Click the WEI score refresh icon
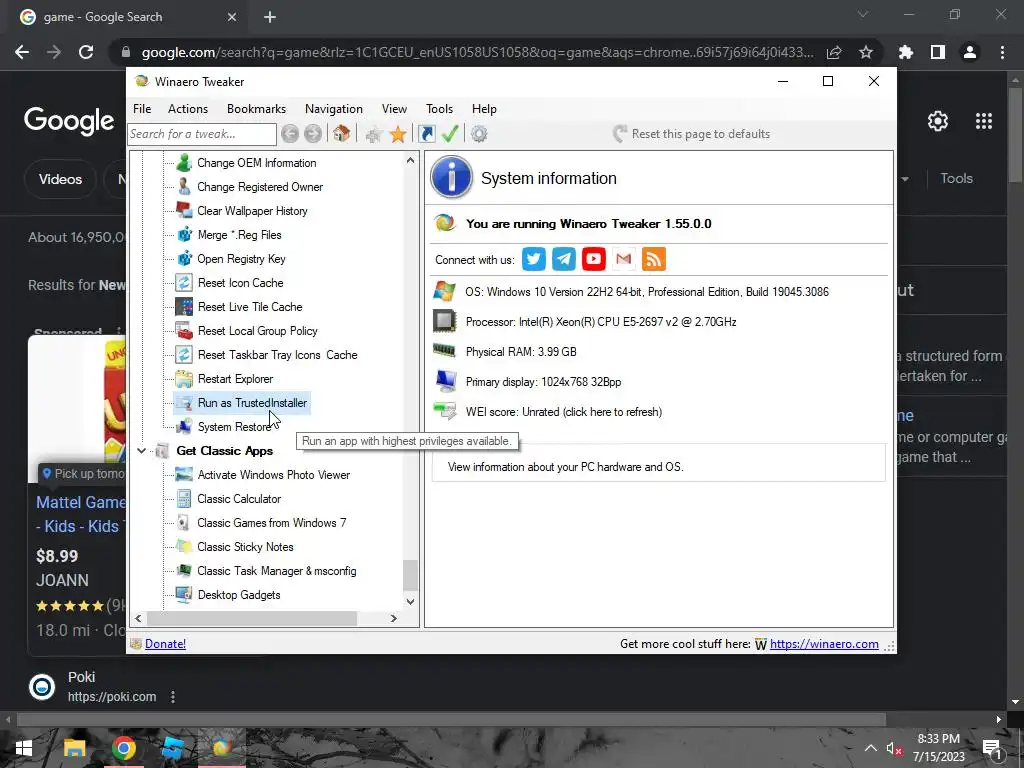1024x768 pixels. (x=445, y=411)
